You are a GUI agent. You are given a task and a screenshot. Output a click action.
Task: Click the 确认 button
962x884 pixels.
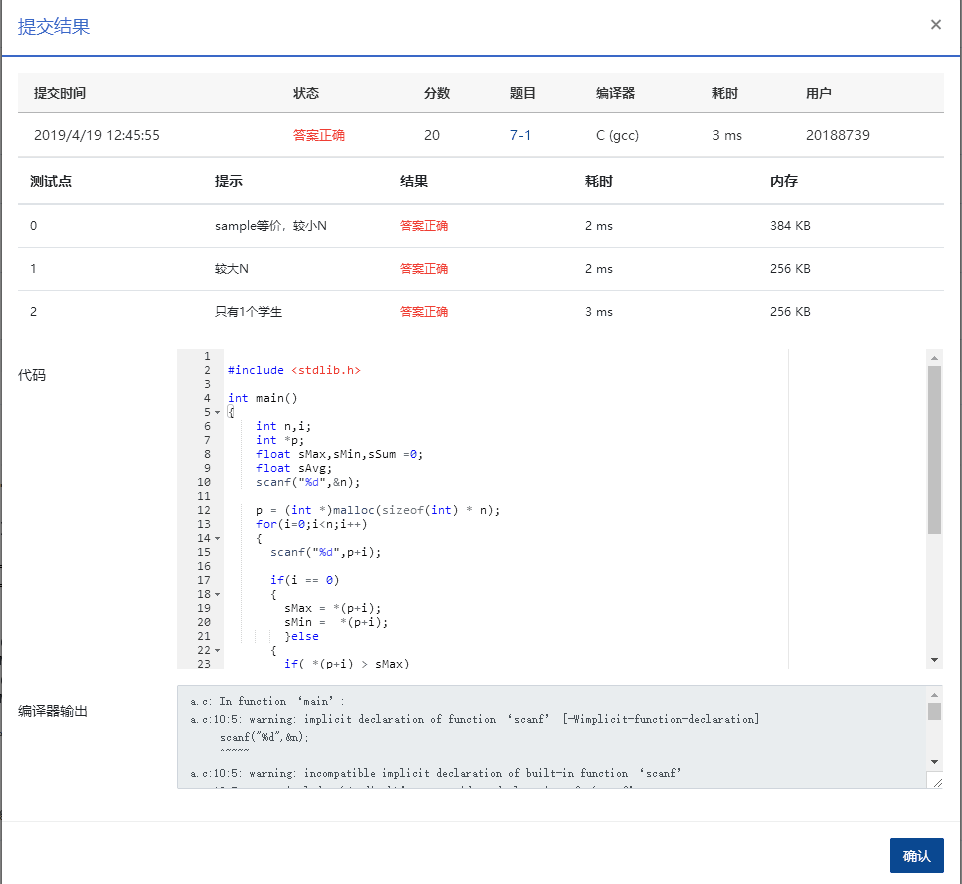point(916,855)
